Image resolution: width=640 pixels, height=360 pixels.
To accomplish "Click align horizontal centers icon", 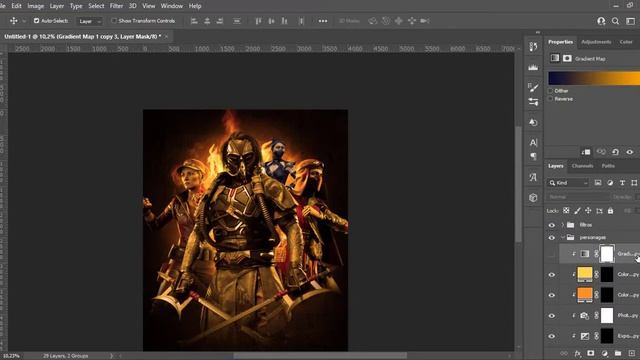I will (x=207, y=21).
